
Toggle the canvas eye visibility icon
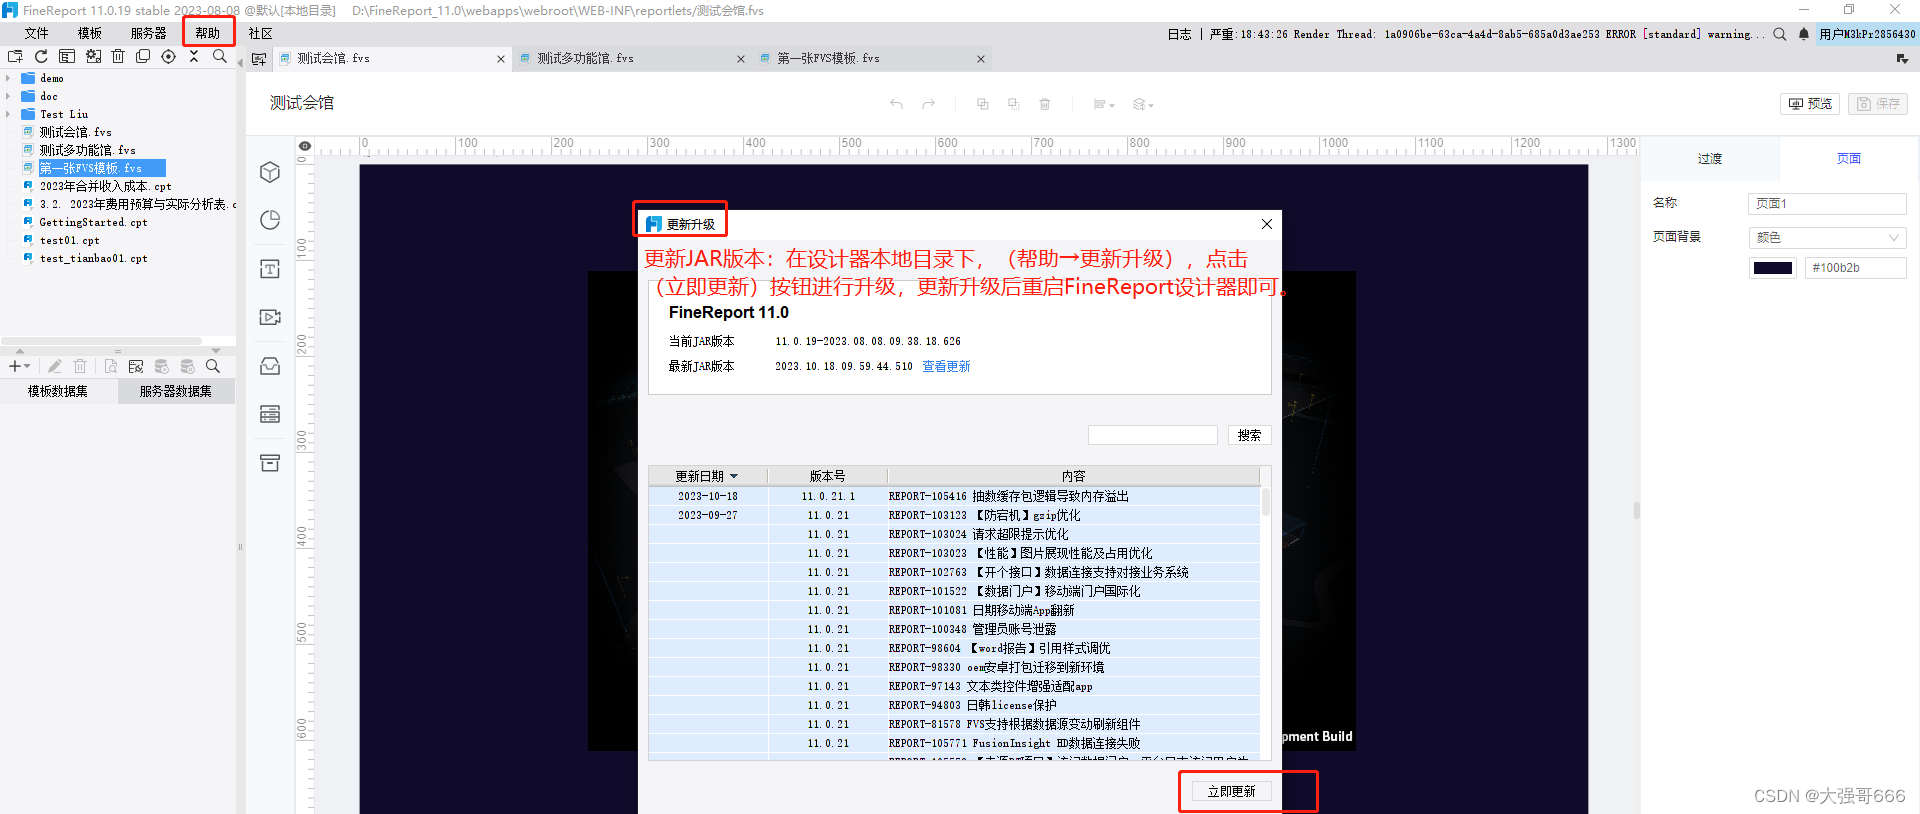coord(305,146)
